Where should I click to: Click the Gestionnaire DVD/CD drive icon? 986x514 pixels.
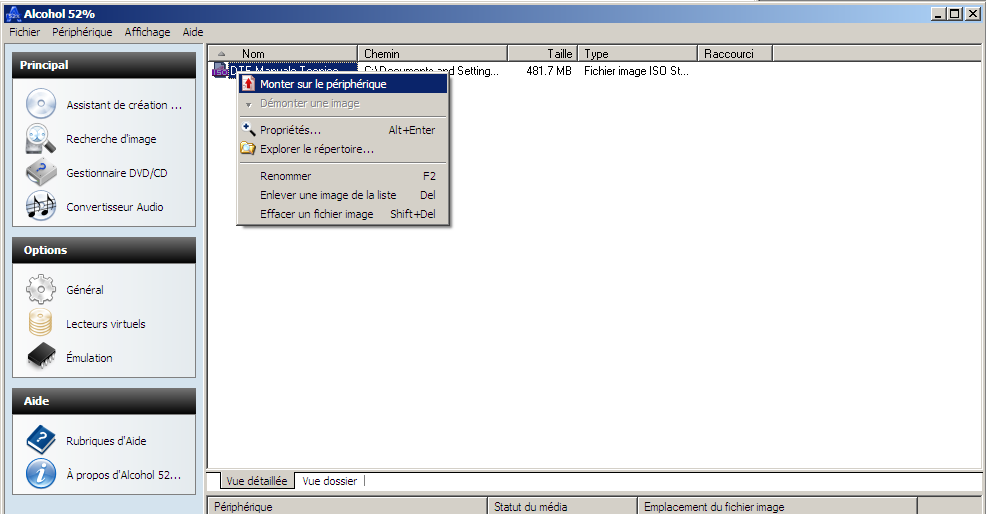41,172
